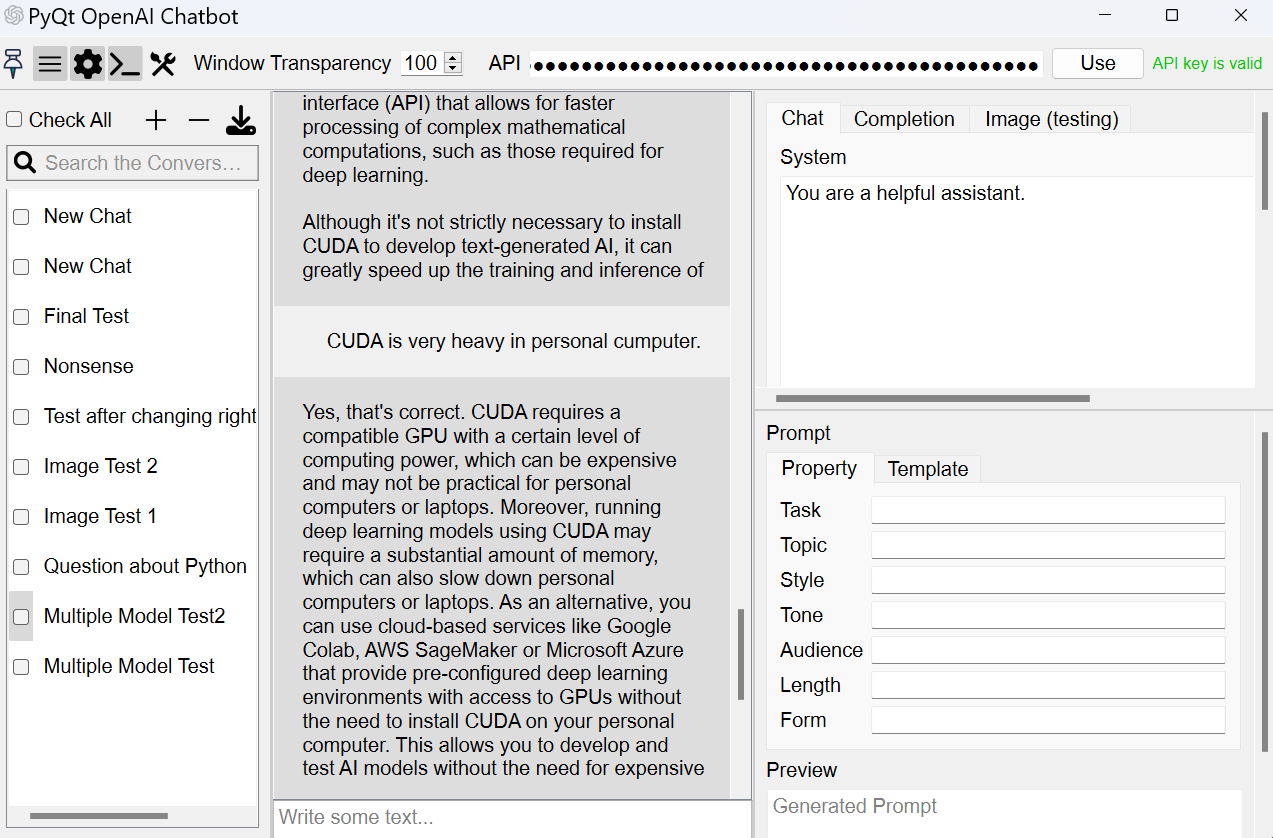Click the System prompt text area
Image resolution: width=1273 pixels, height=838 pixels.
1016,283
